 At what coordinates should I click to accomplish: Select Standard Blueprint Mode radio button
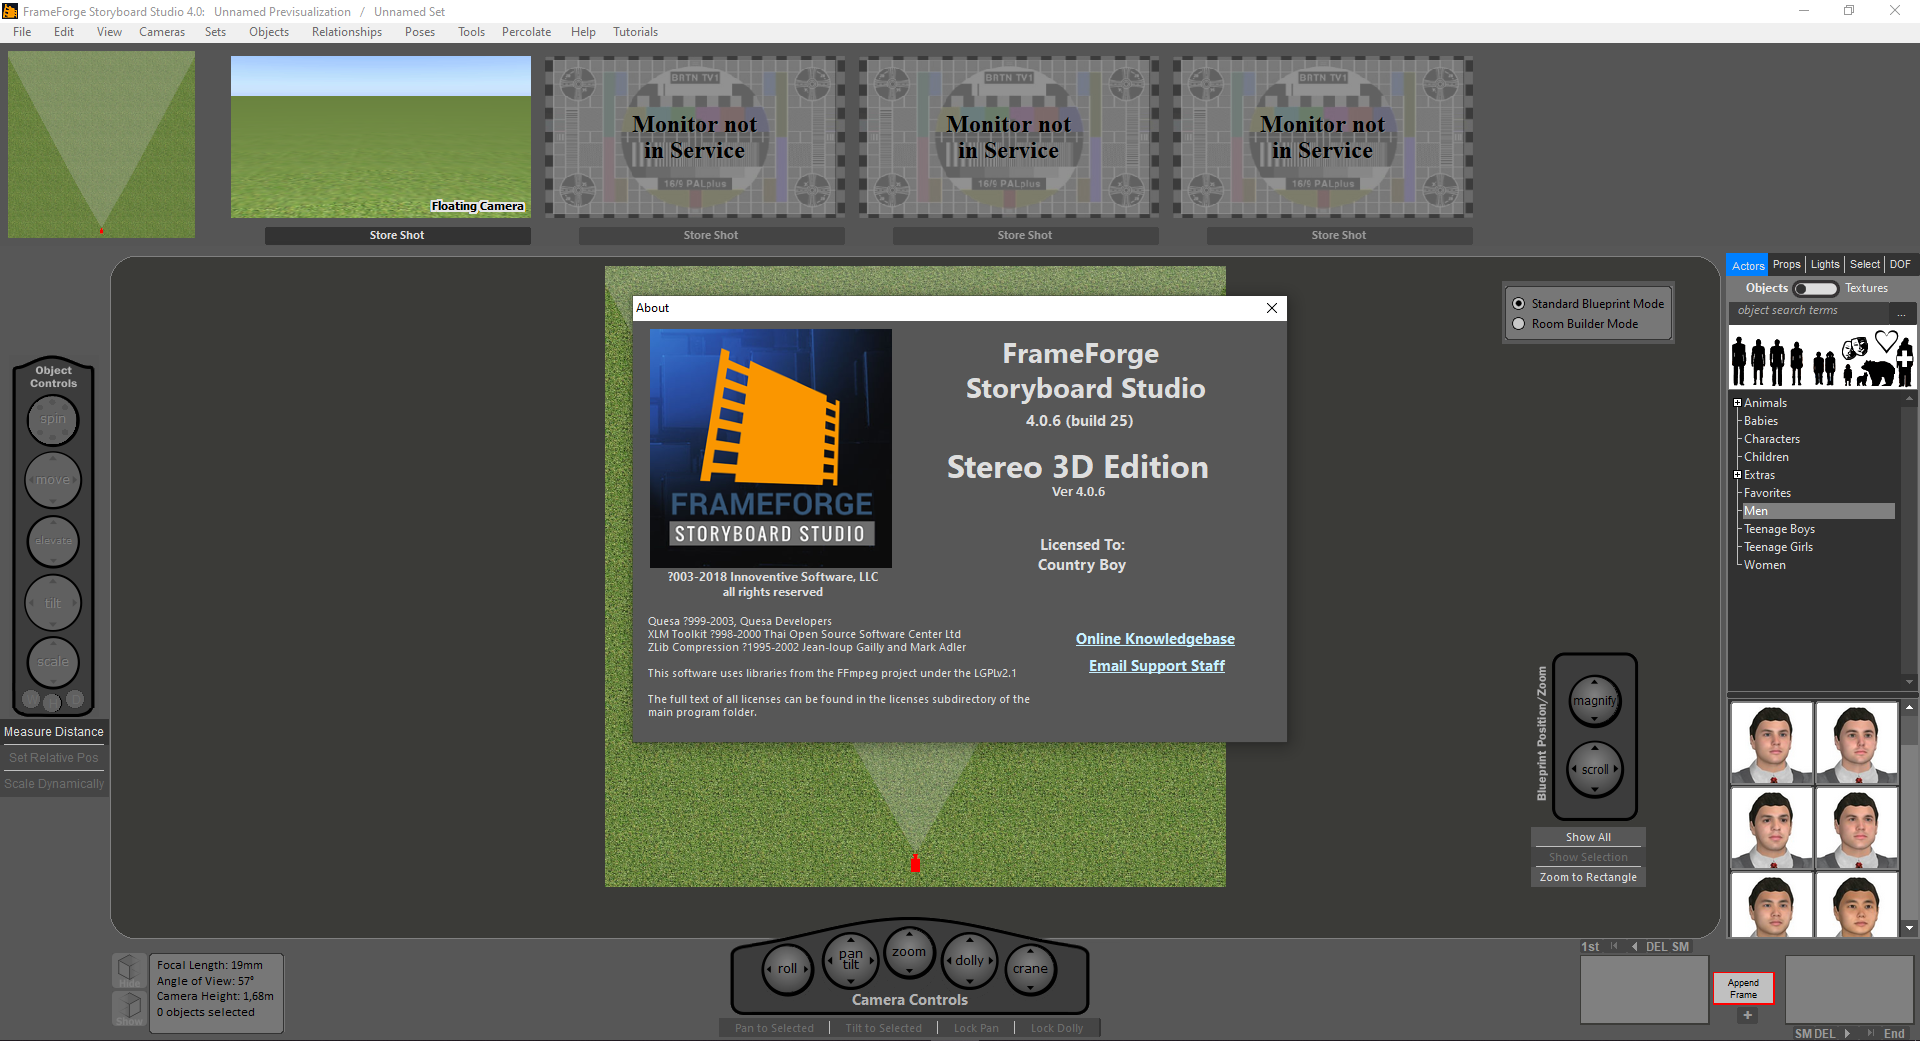pos(1519,304)
